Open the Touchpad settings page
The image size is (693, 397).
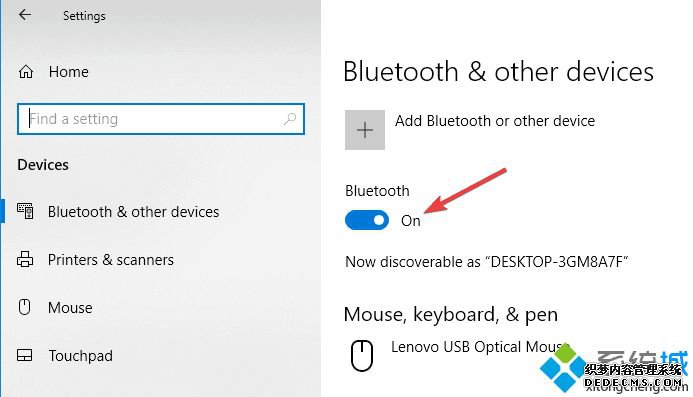coord(80,355)
